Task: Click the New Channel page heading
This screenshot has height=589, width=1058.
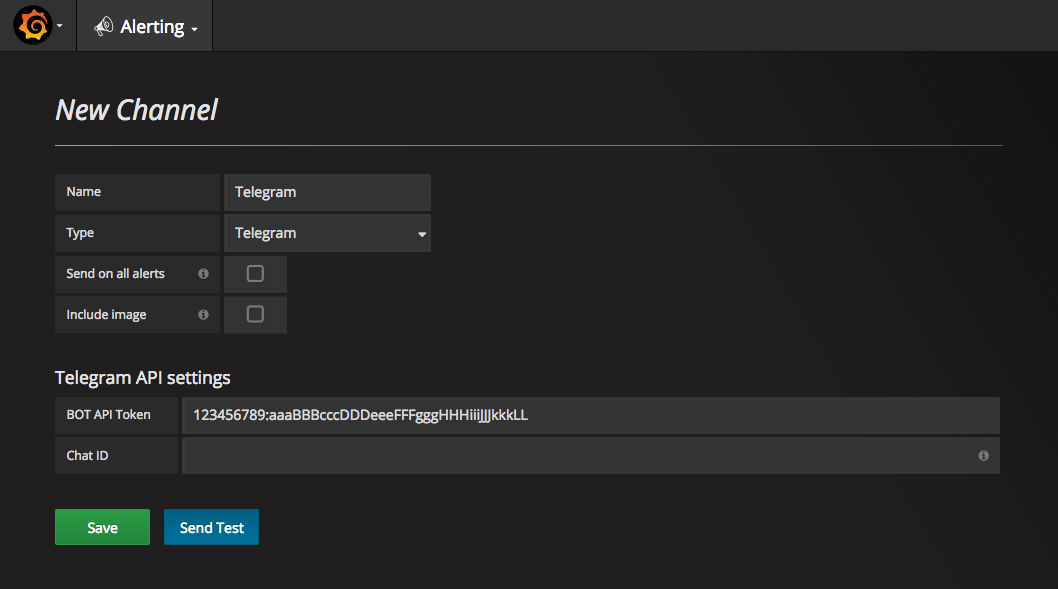Action: [136, 110]
